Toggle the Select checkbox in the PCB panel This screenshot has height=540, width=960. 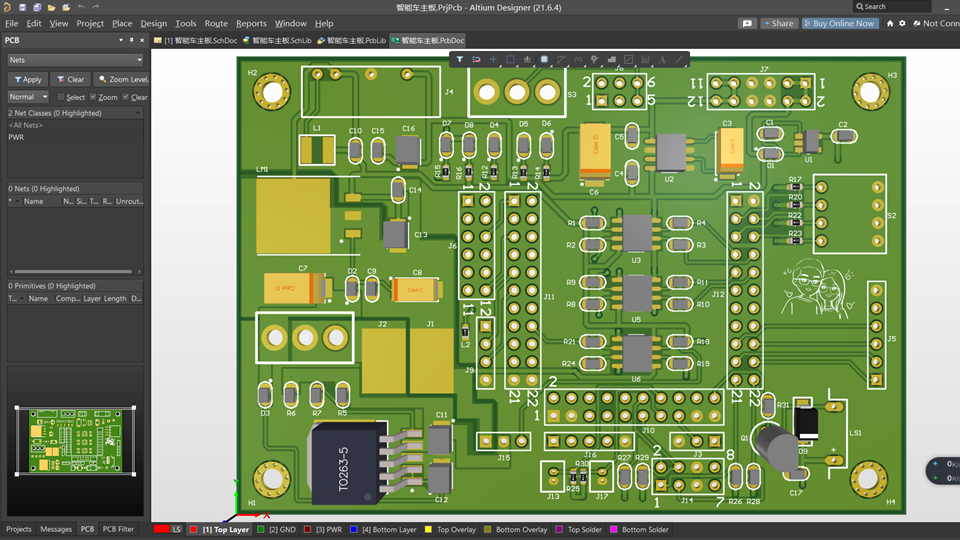(61, 97)
